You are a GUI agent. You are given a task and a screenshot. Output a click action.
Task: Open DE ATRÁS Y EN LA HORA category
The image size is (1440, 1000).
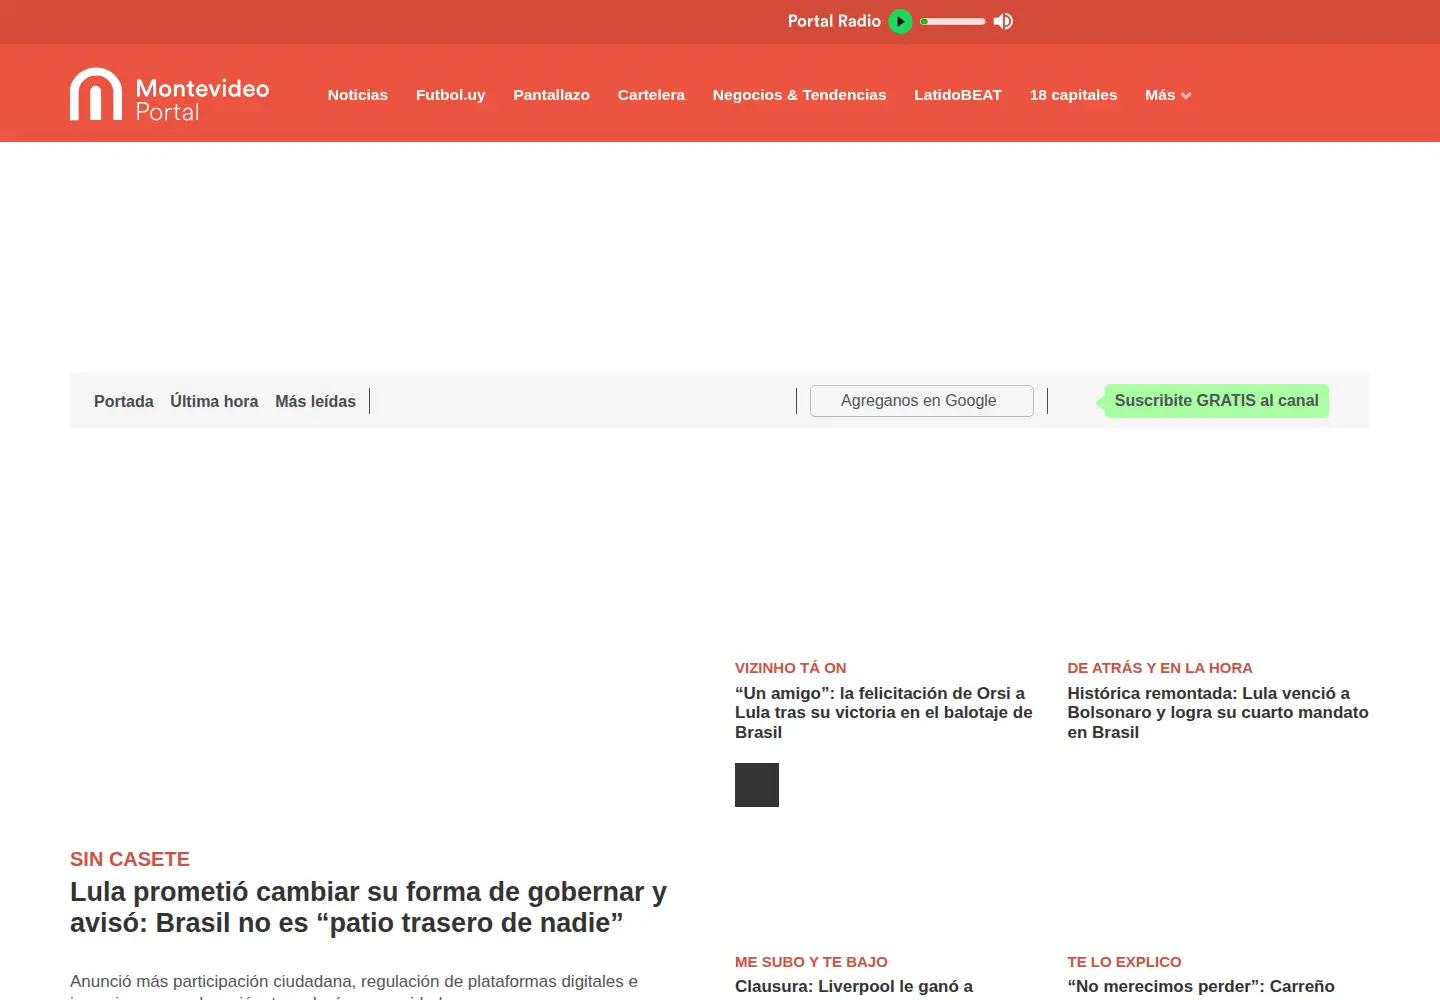coord(1159,668)
